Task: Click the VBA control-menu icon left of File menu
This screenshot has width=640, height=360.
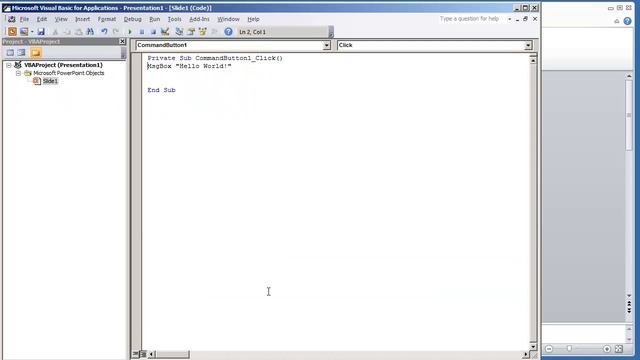Action: click(11, 19)
